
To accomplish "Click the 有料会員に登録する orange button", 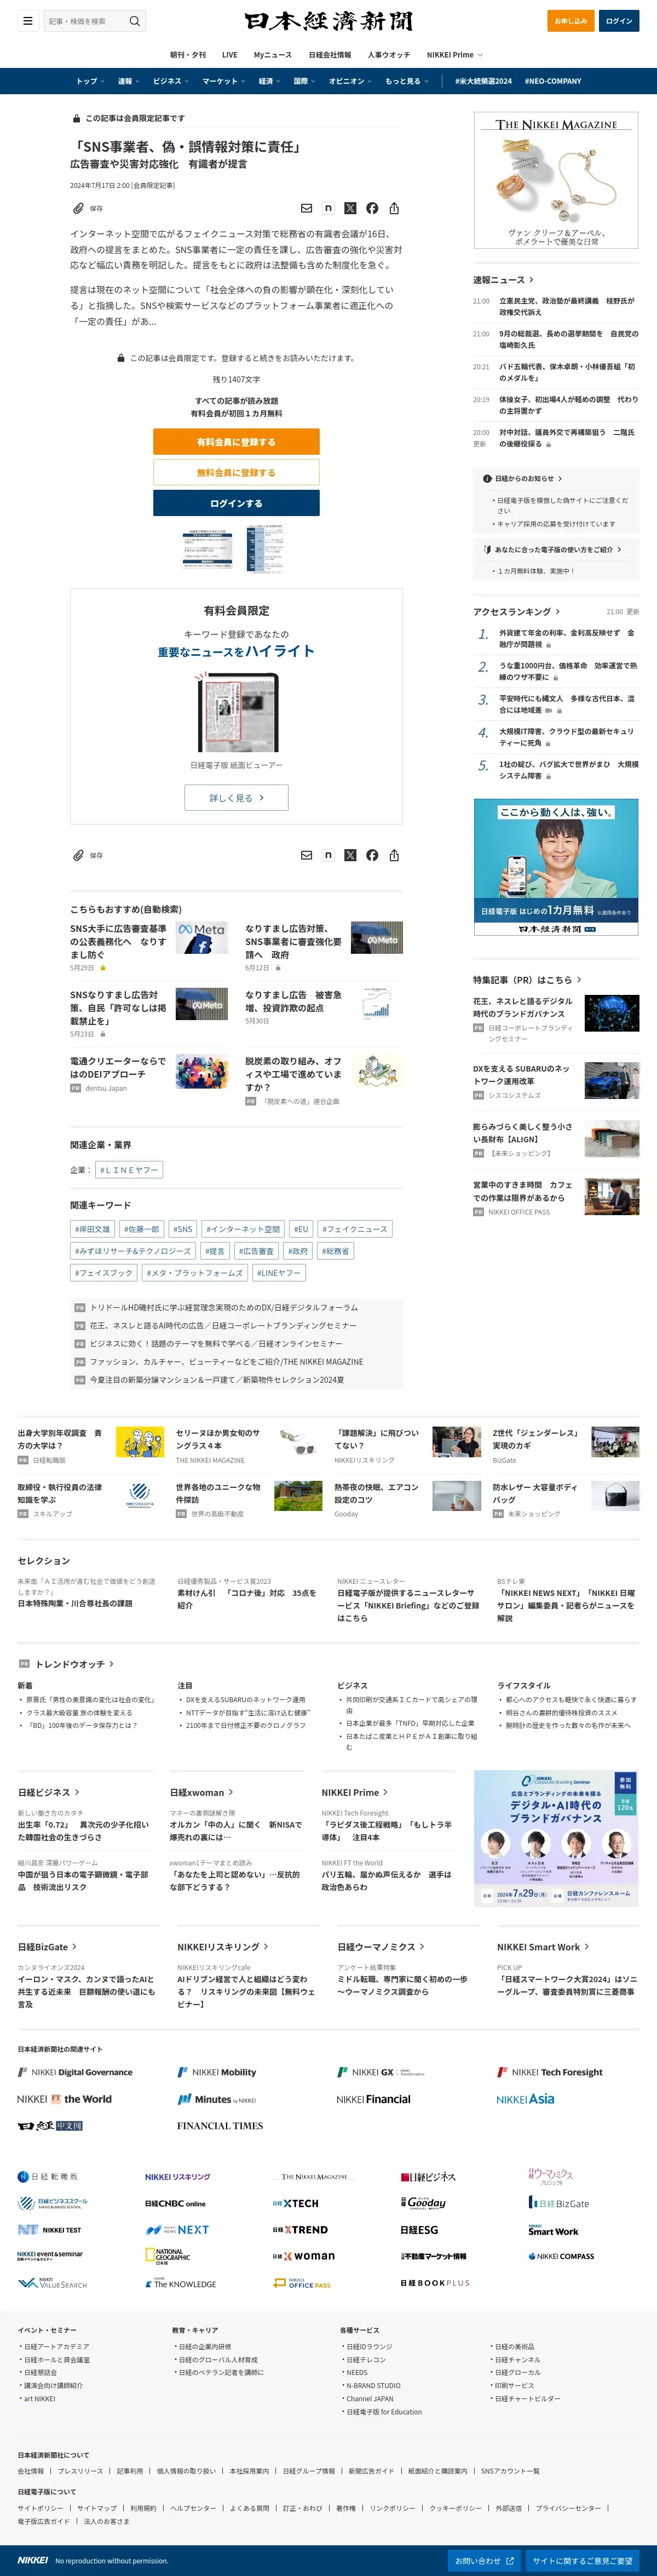I will tap(236, 442).
